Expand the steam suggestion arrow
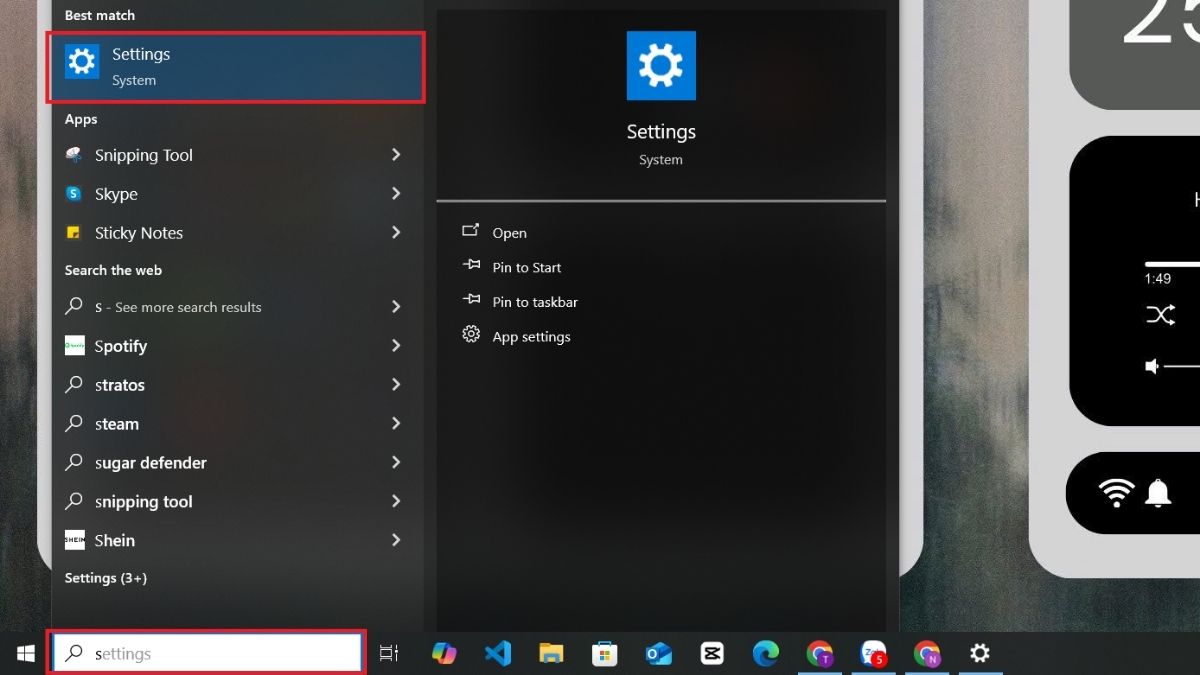 (x=396, y=423)
